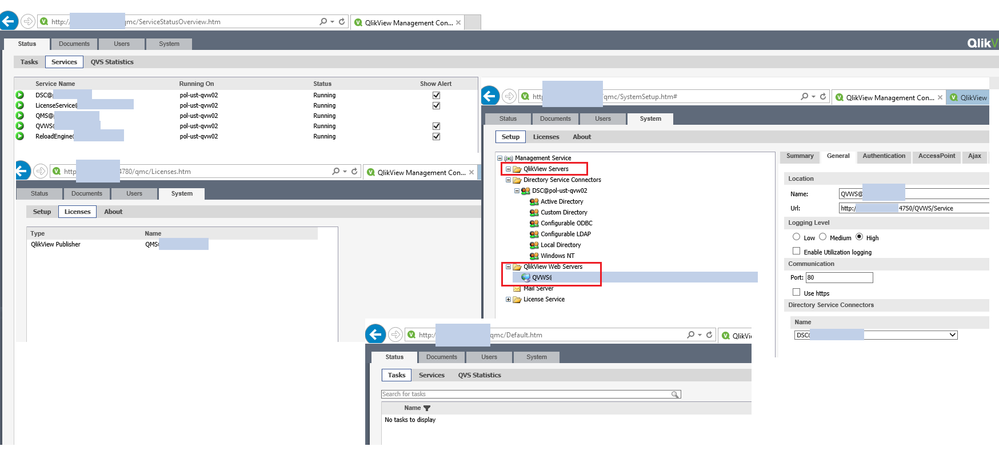Open Licenses subtab in SystemSetup window

545,136
